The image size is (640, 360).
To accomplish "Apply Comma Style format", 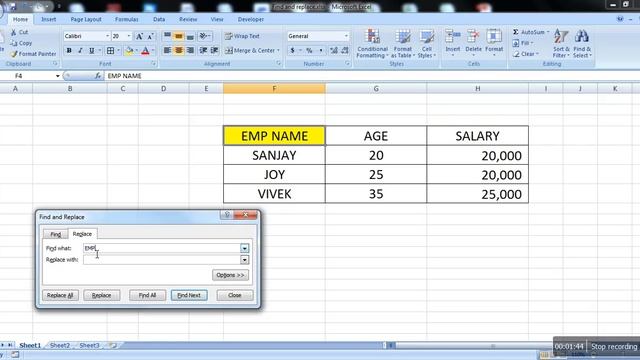I will click(321, 51).
